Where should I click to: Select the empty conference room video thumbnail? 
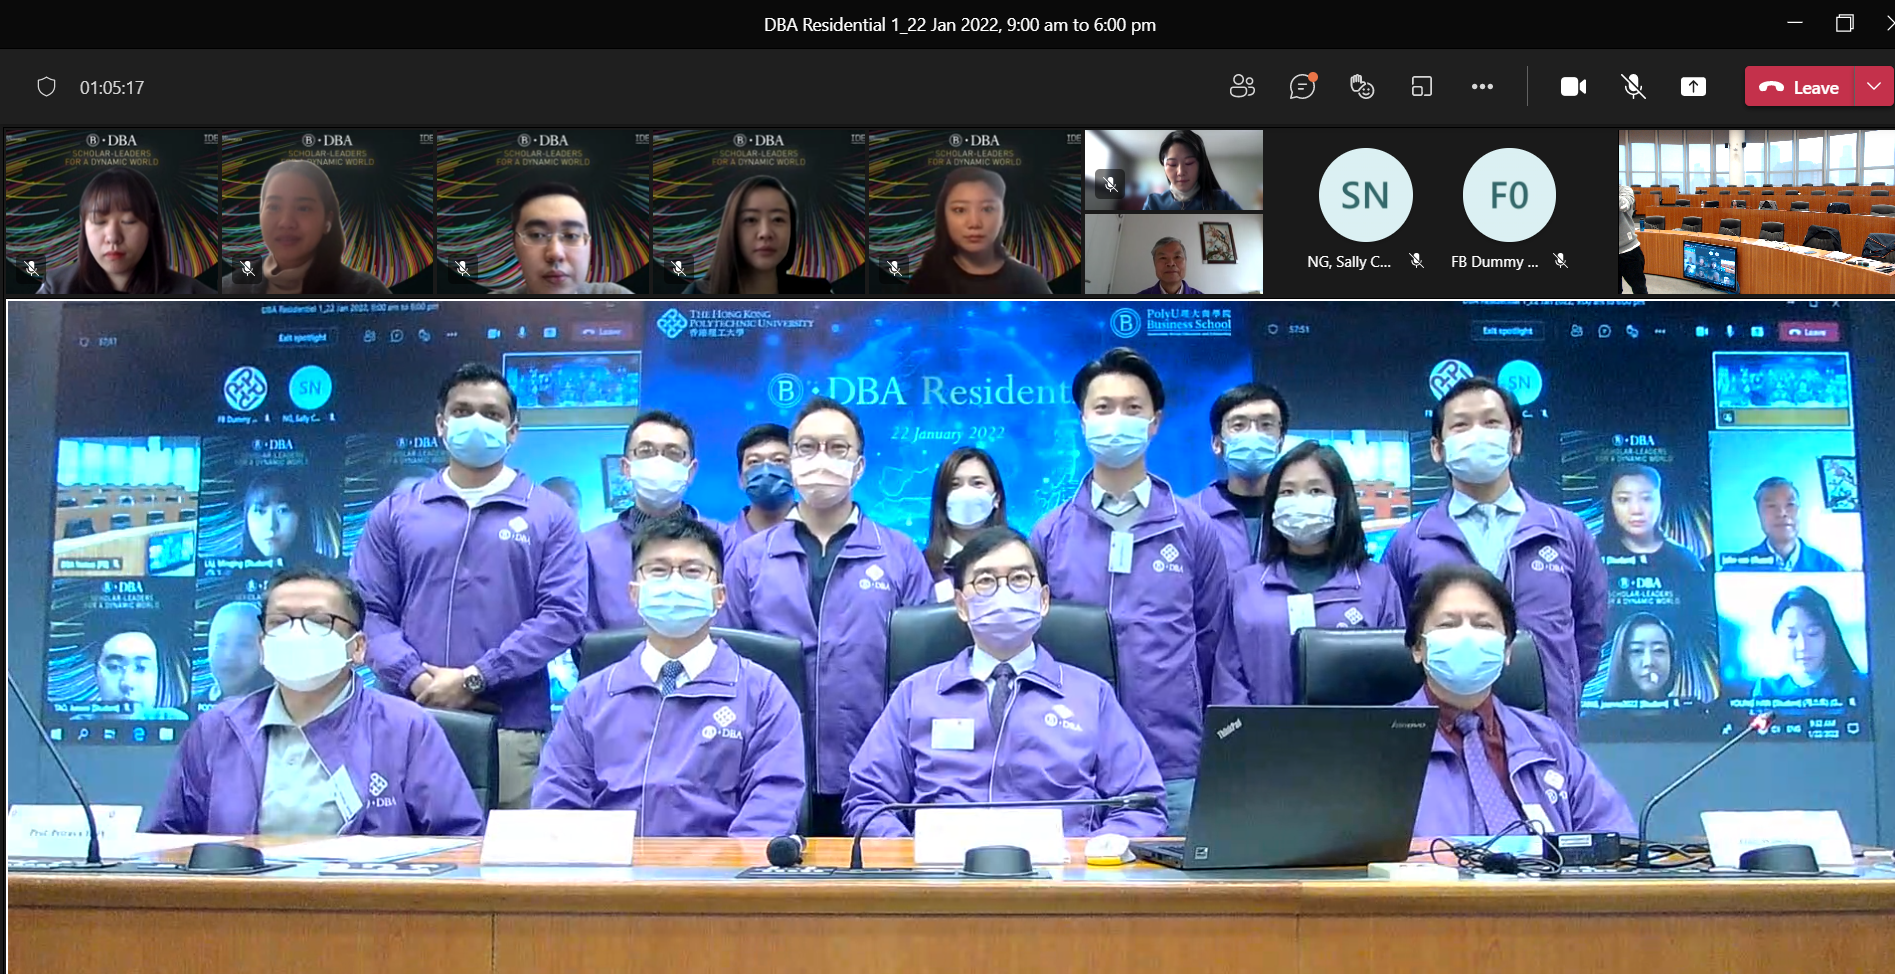[x=1756, y=211]
